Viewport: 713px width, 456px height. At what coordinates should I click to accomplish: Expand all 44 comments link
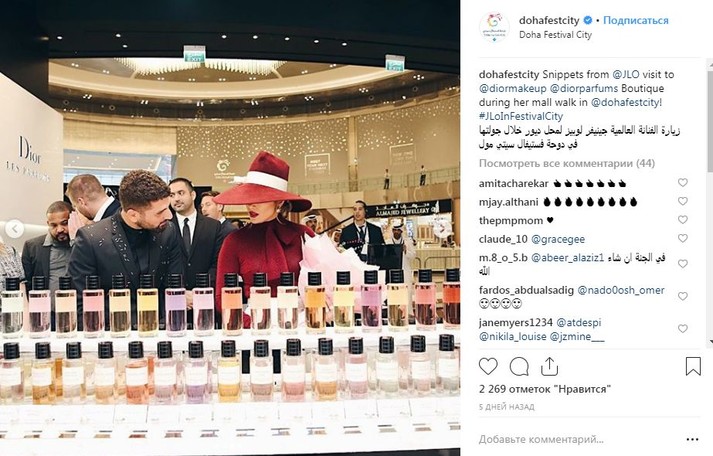567,163
